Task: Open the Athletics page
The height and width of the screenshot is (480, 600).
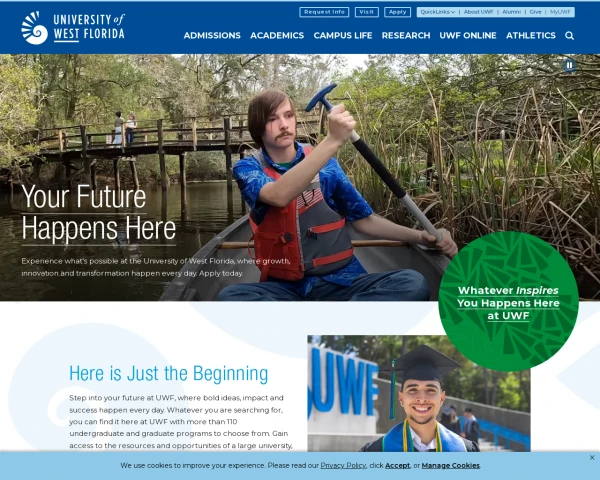Action: (x=530, y=35)
